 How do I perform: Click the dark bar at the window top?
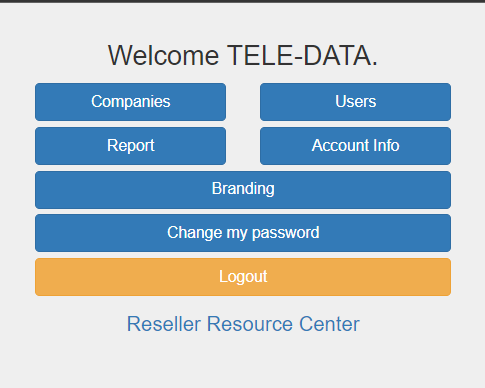coord(242,1)
